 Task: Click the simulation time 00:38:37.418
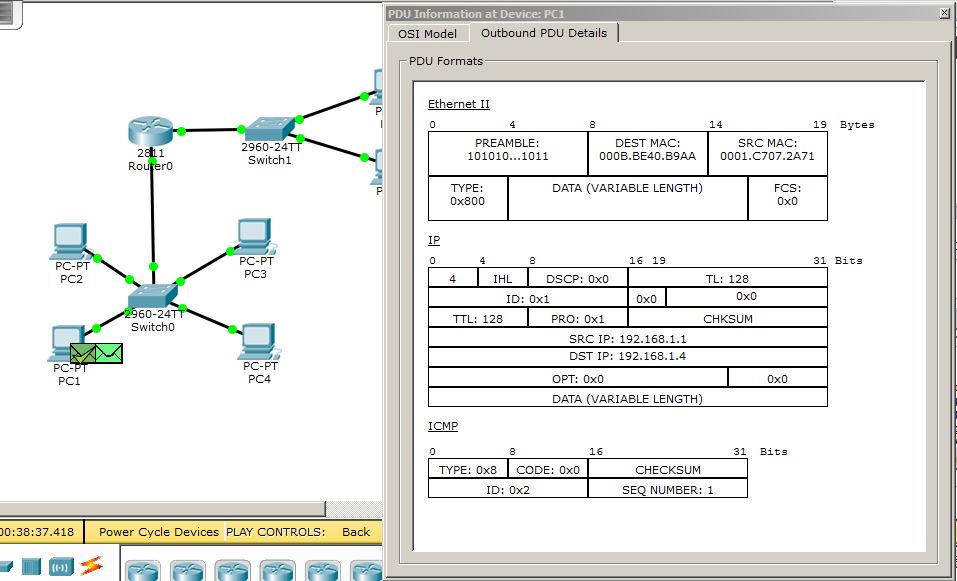point(38,532)
